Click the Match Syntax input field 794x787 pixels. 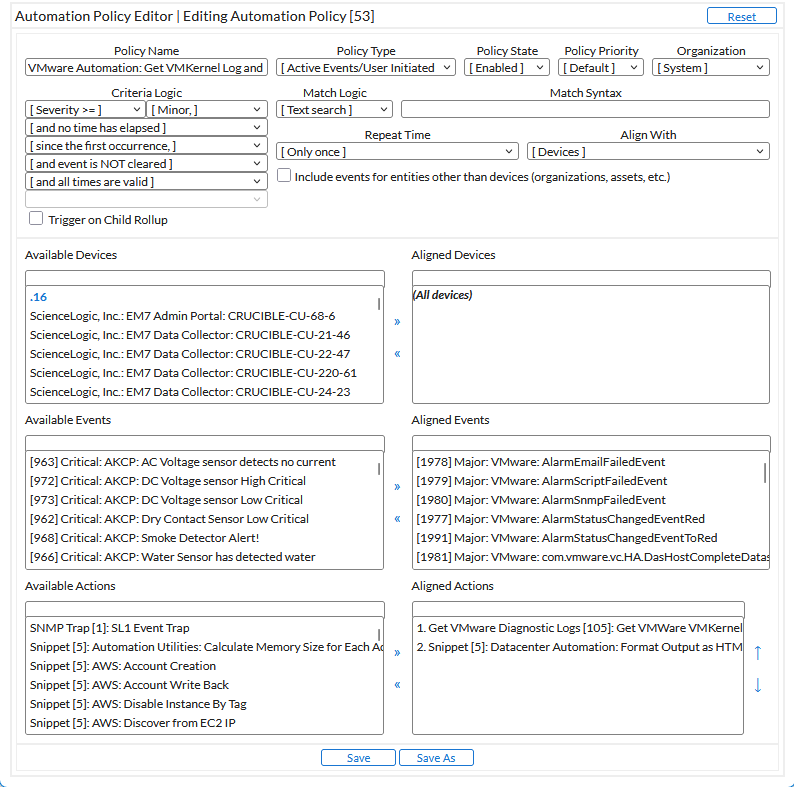click(x=585, y=109)
